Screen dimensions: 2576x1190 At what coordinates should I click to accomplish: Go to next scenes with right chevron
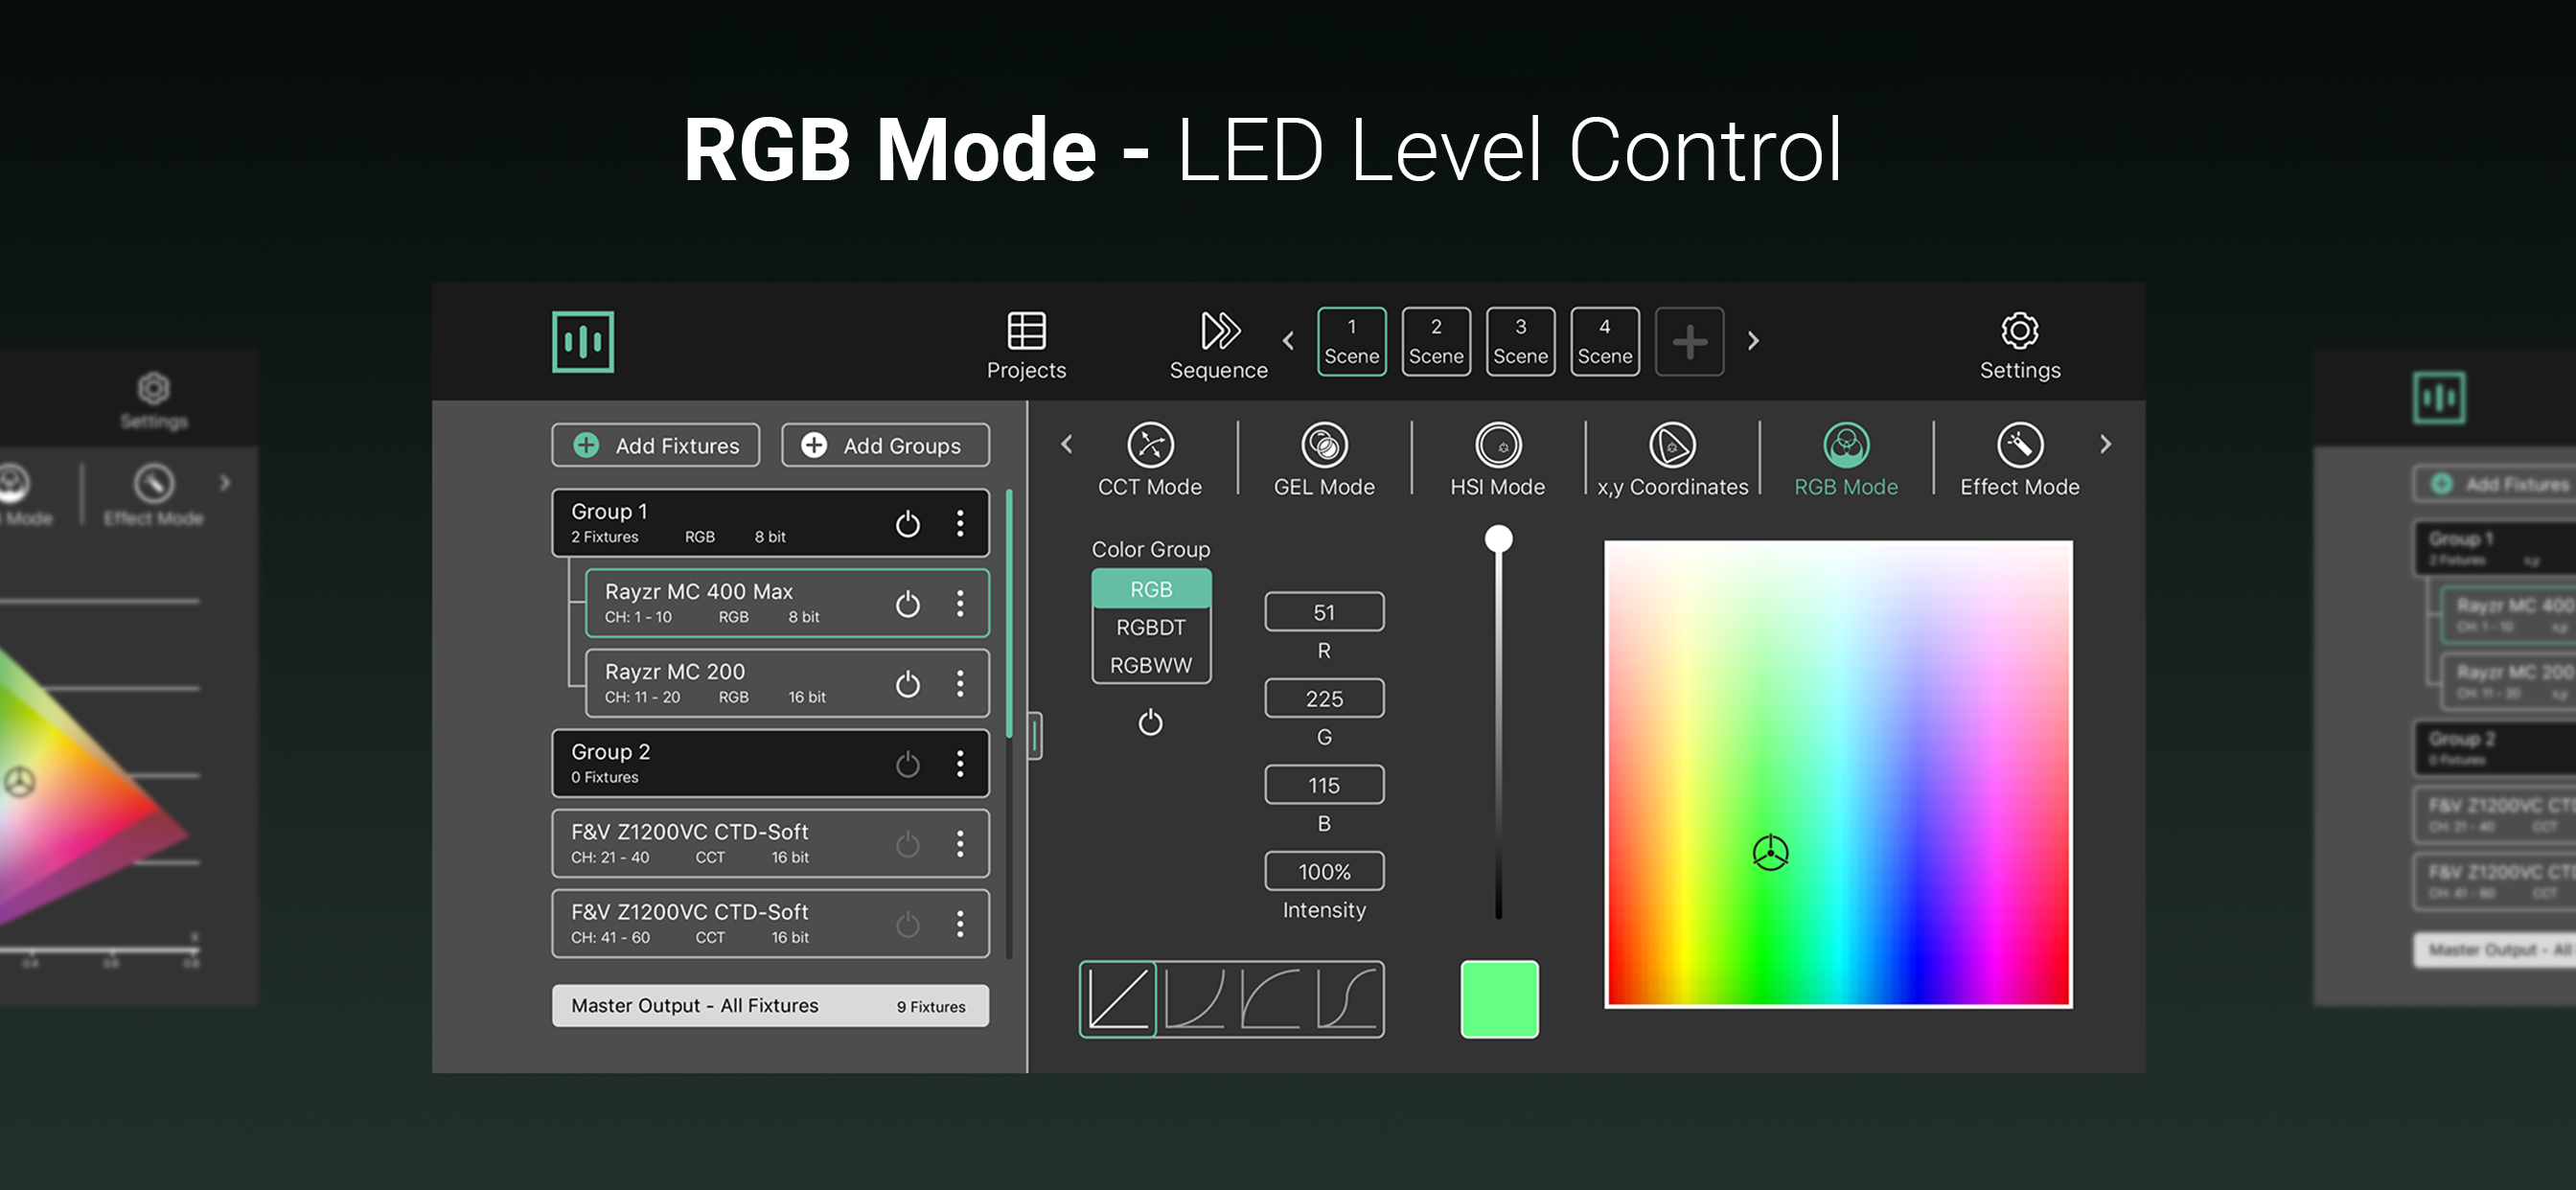click(x=1753, y=341)
